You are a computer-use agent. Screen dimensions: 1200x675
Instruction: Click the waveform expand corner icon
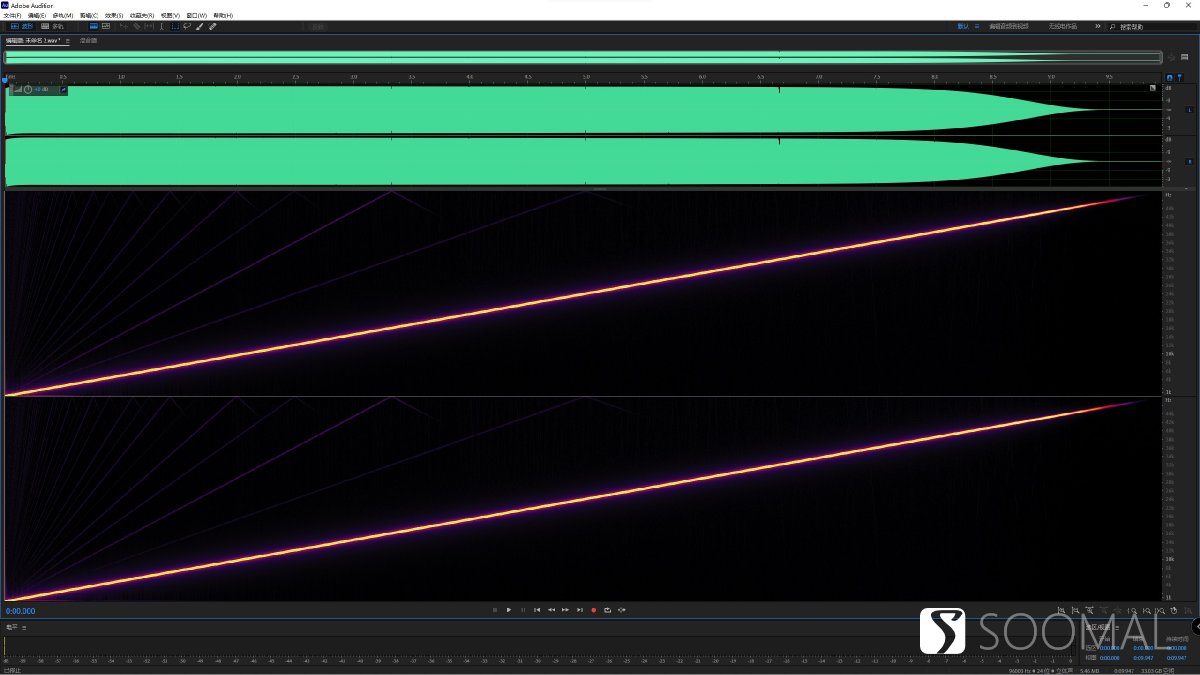point(1152,88)
